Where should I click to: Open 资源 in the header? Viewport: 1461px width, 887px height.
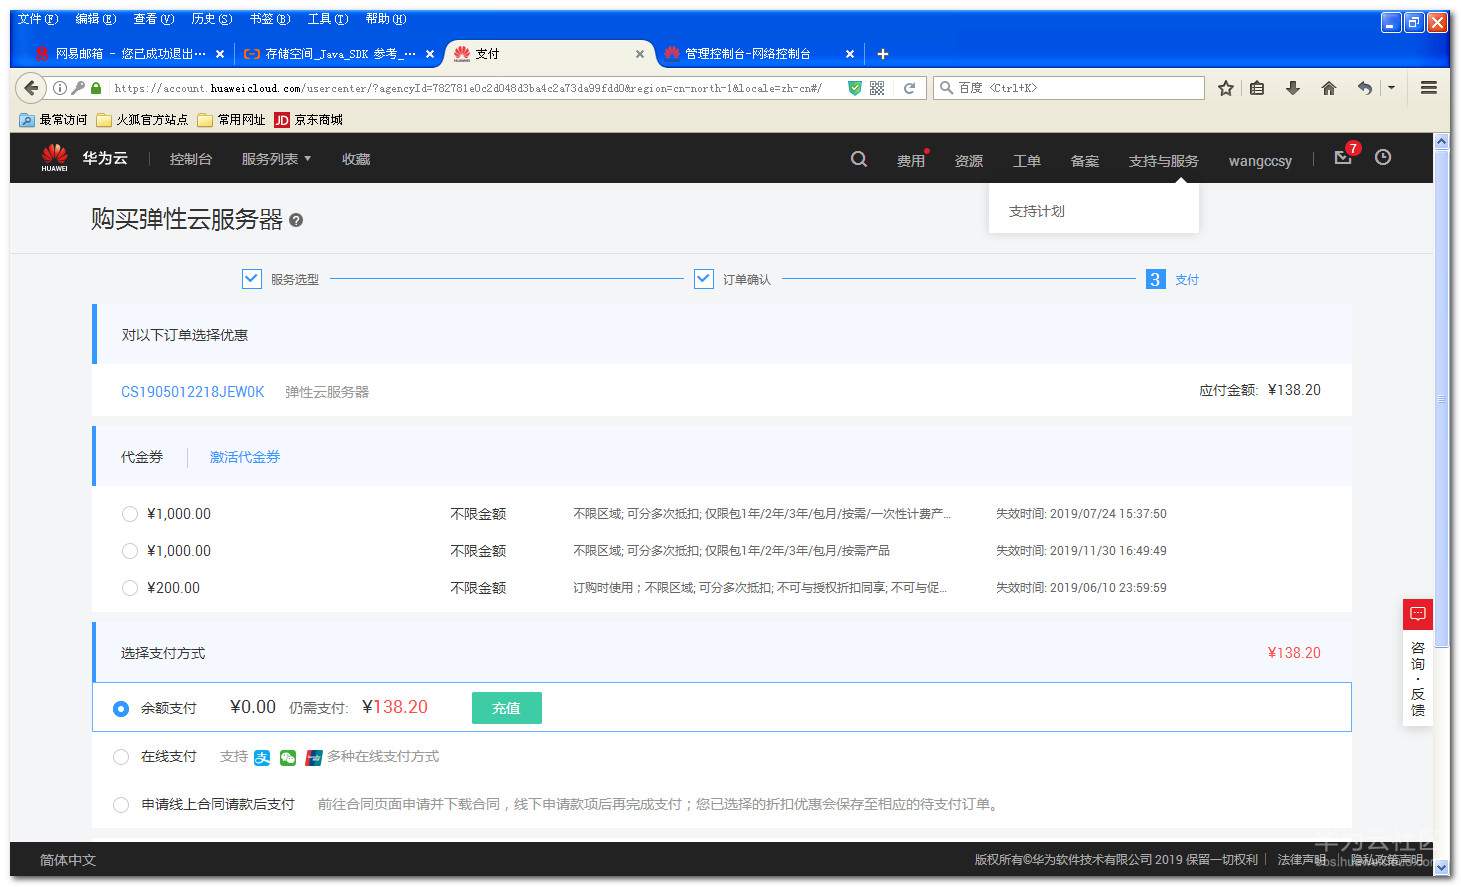tap(969, 160)
